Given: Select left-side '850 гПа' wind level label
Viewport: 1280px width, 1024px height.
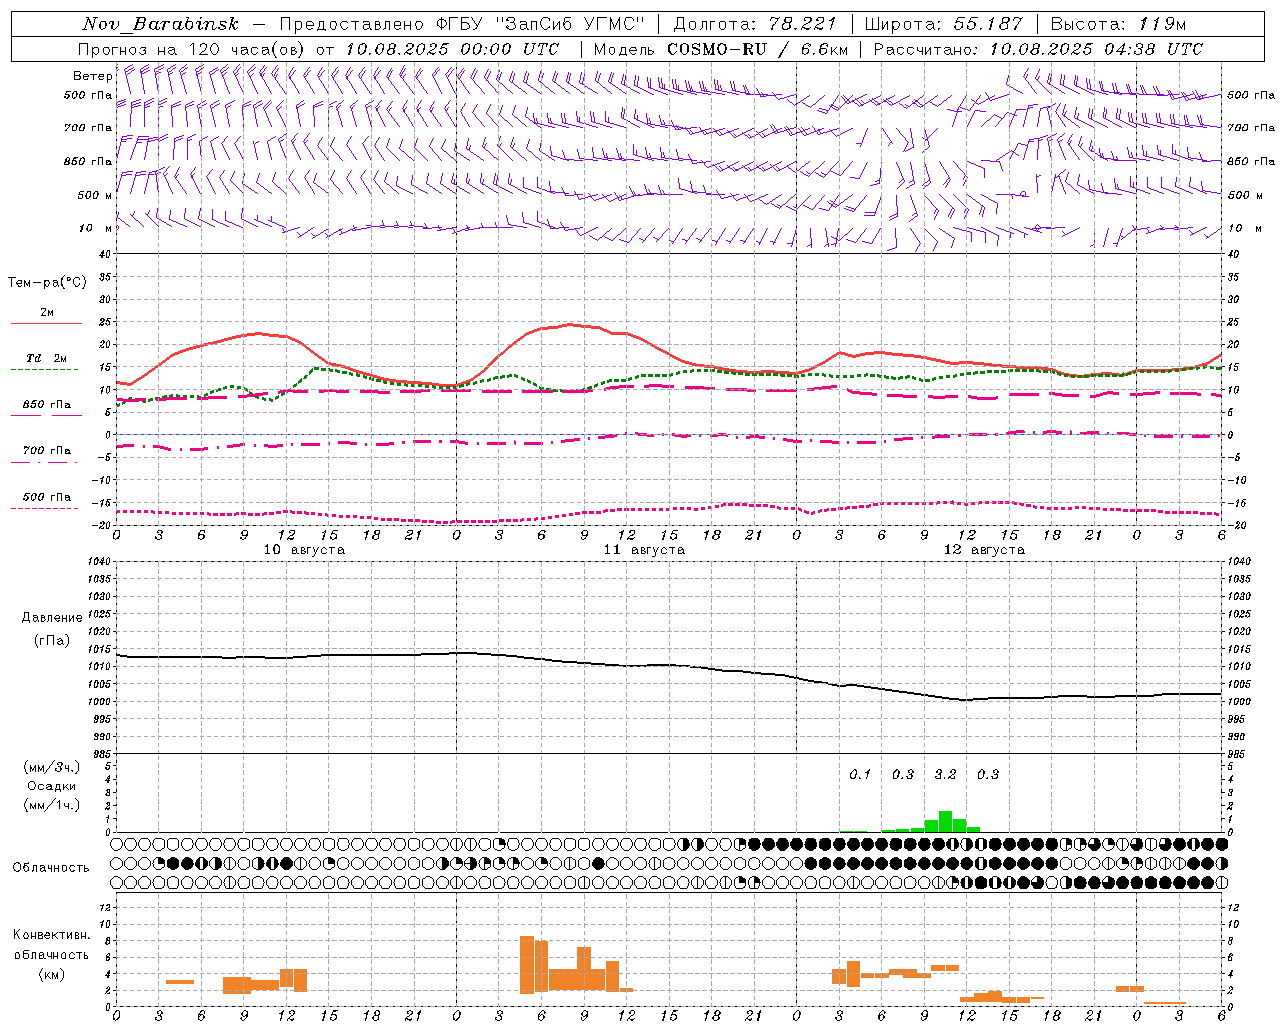Looking at the screenshot, I should pos(88,161).
